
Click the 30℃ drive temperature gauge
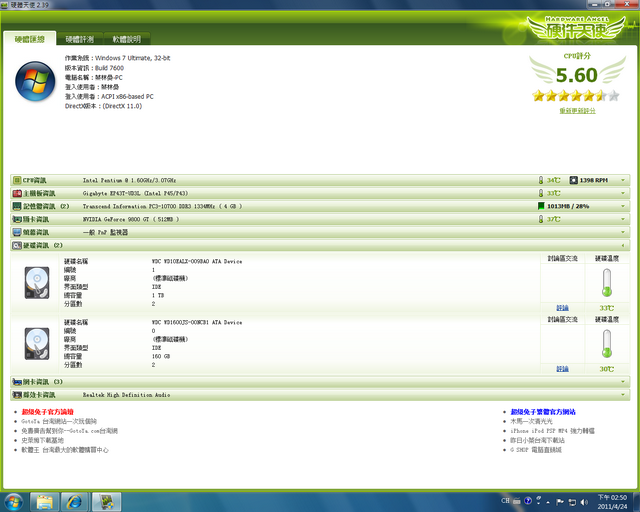coord(607,344)
